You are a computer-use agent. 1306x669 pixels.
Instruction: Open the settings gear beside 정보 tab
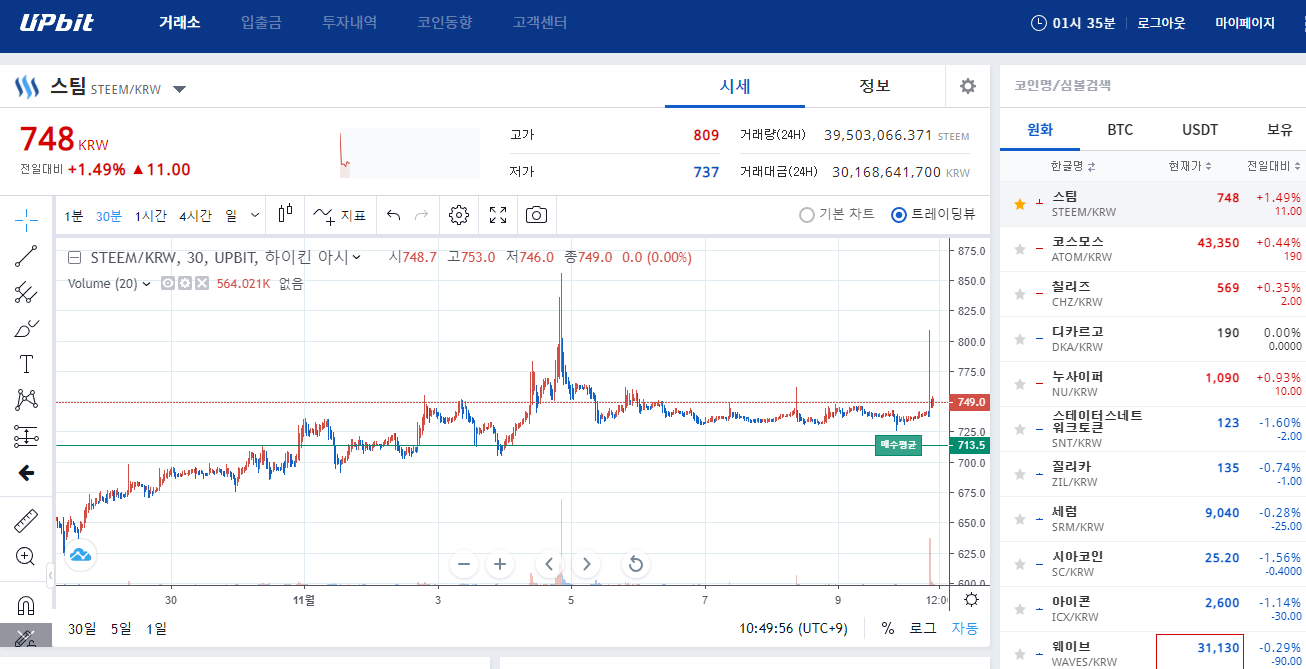pyautogui.click(x=967, y=86)
